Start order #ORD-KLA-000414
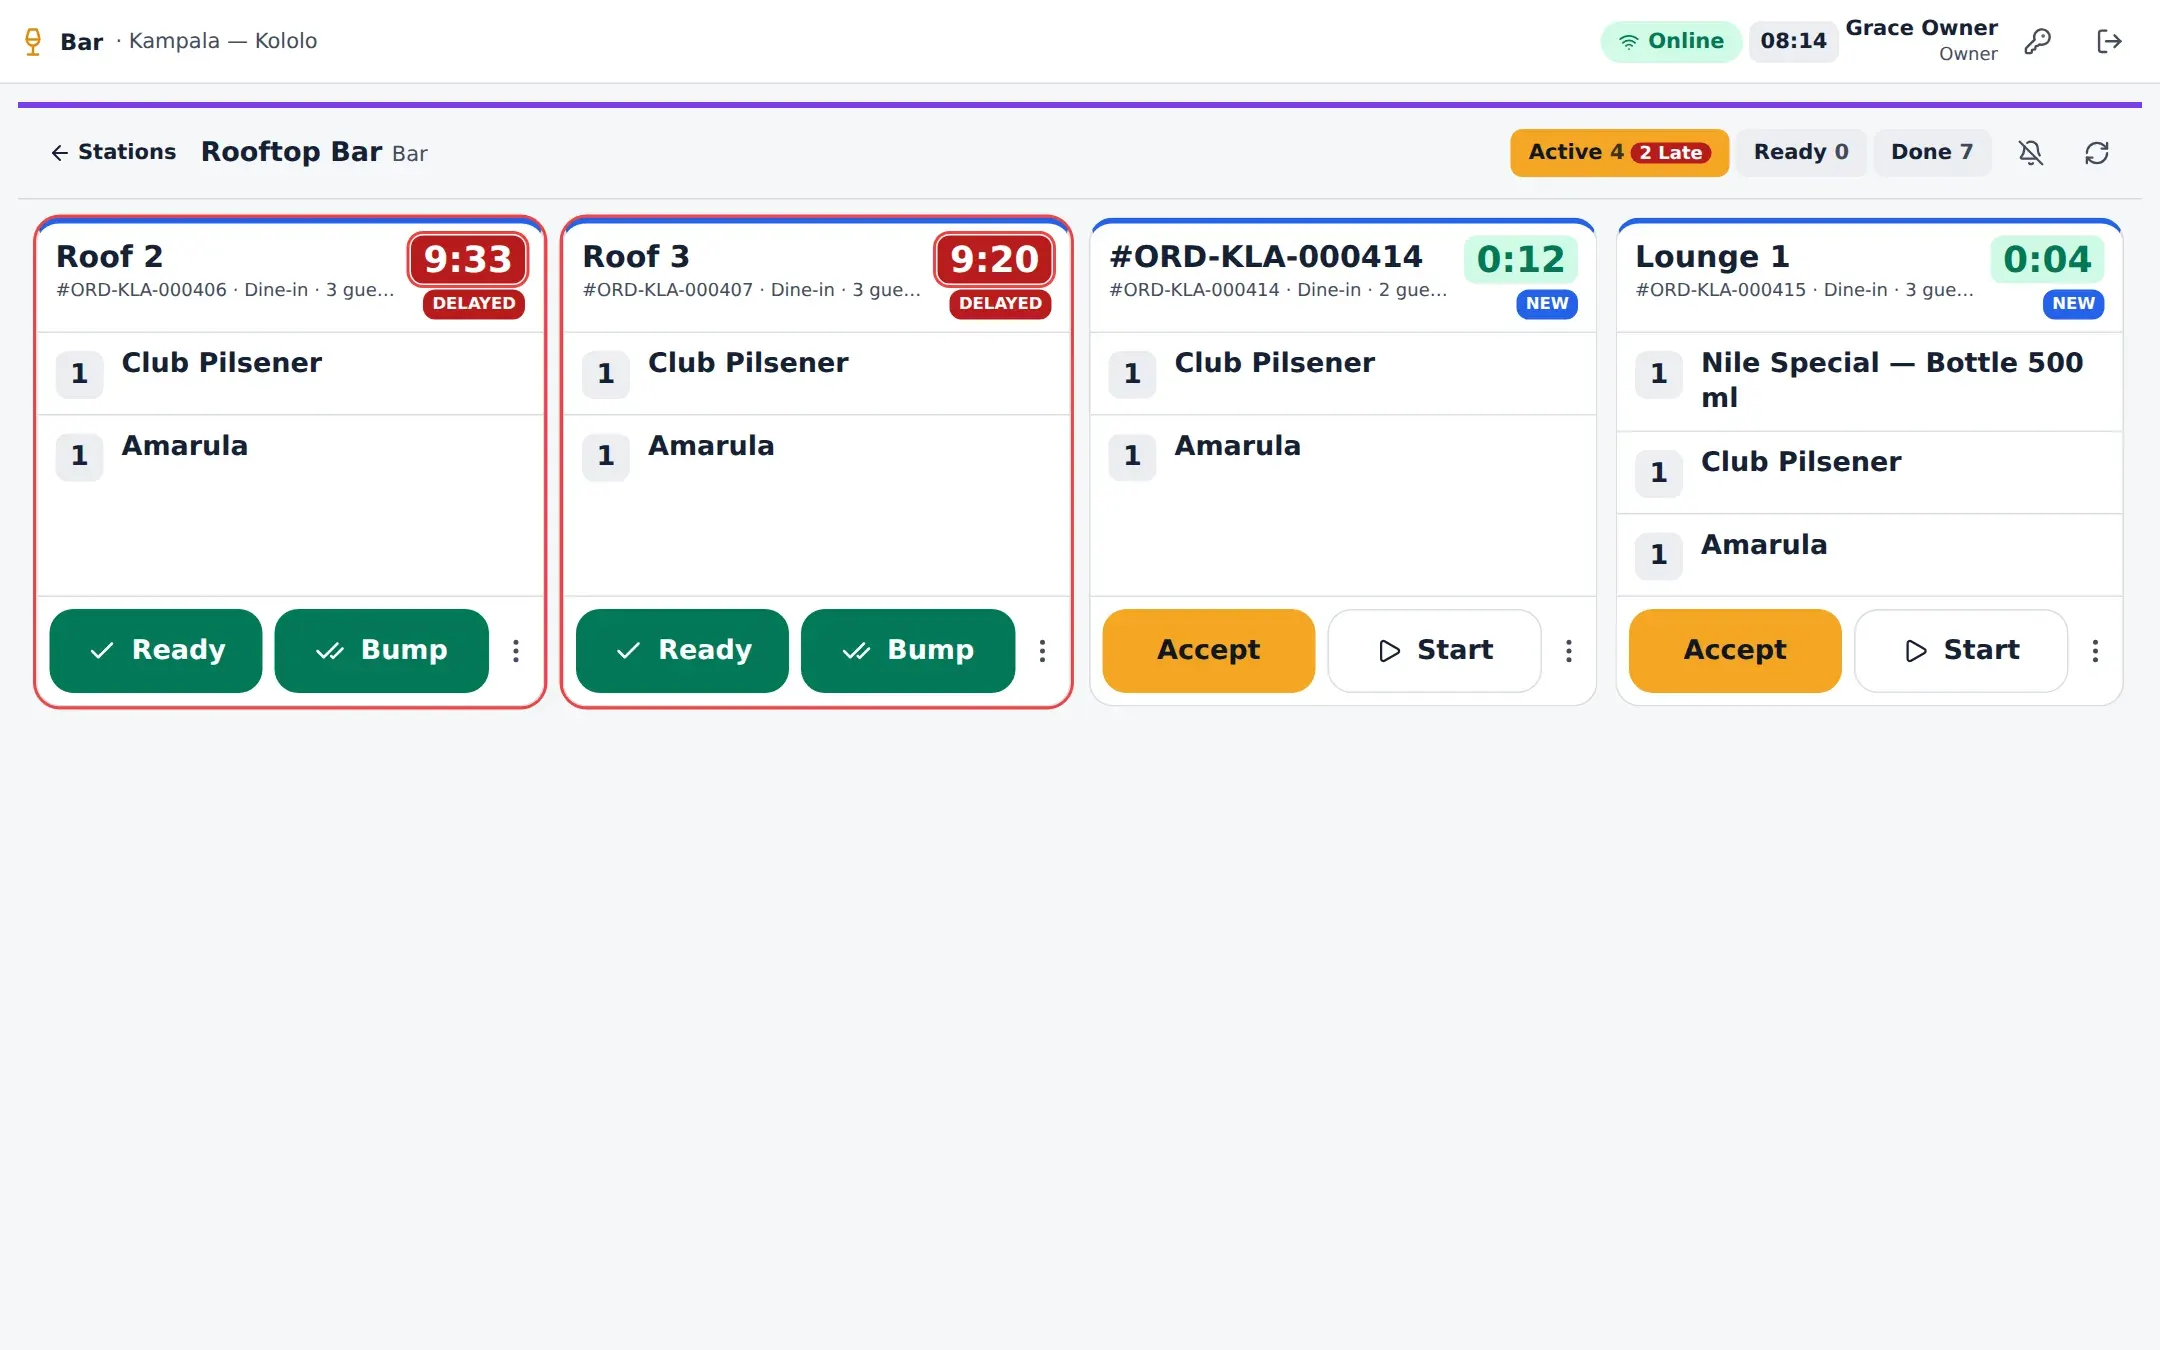This screenshot has height=1350, width=2160. pos(1434,651)
